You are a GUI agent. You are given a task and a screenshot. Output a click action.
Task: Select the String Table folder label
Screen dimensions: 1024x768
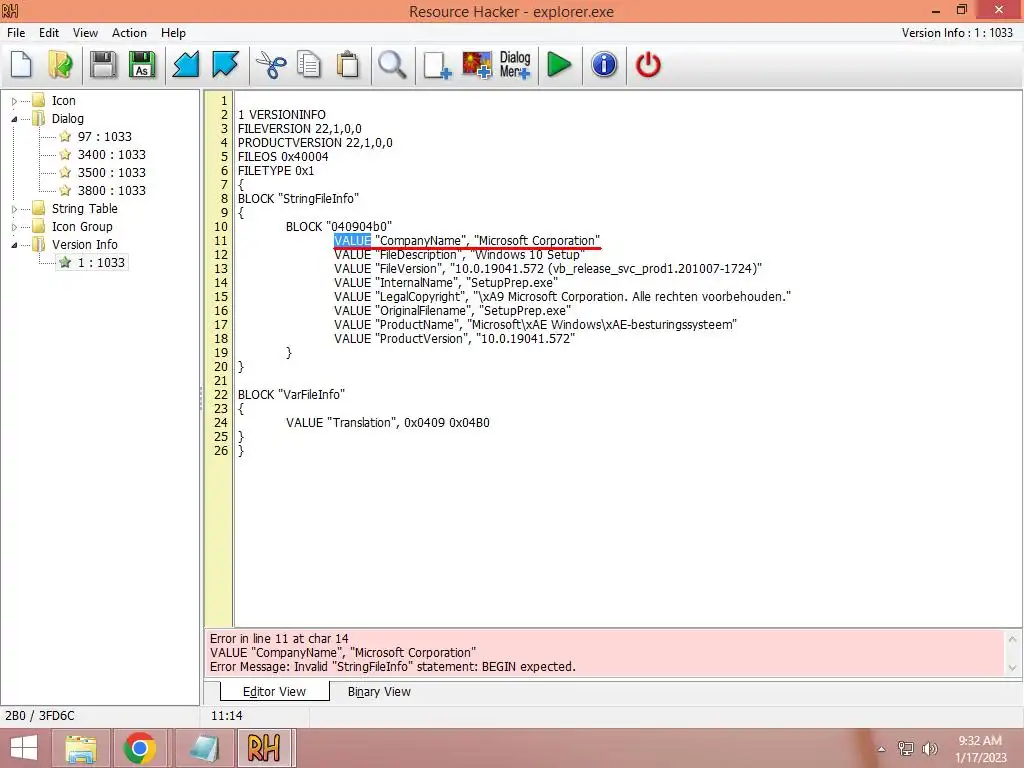[x=85, y=208]
